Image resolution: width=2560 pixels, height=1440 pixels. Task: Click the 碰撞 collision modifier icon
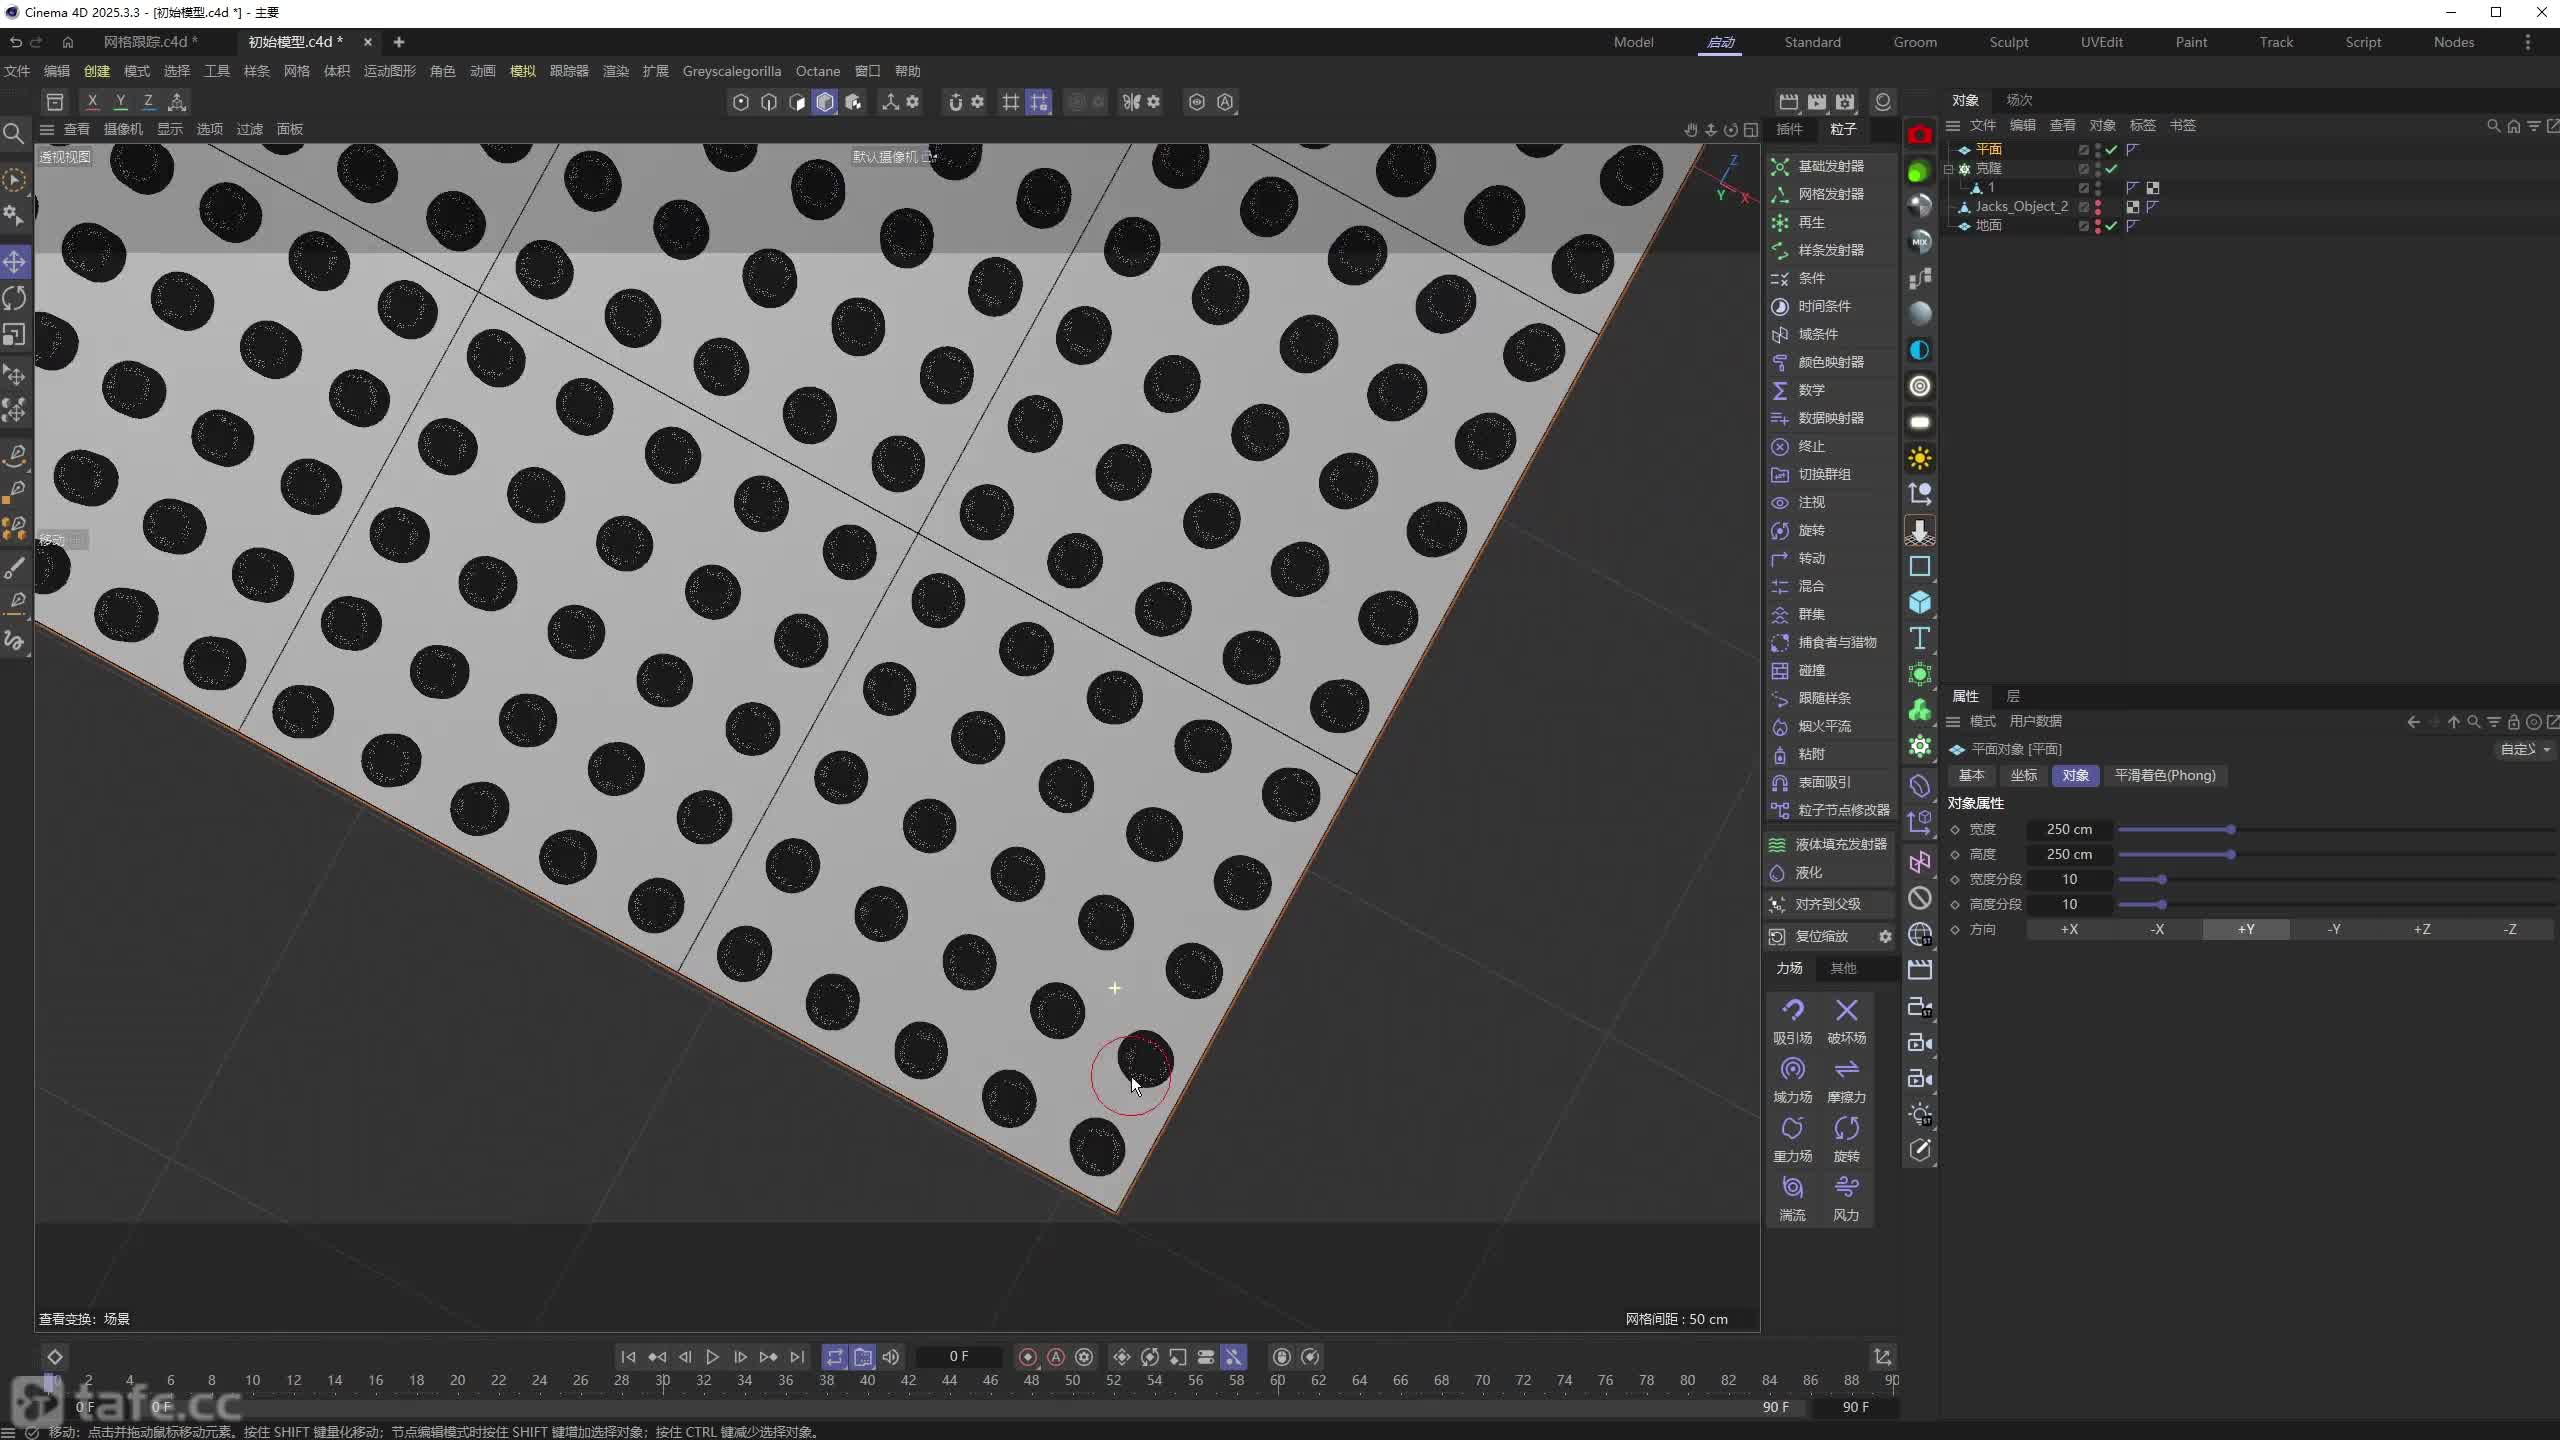pos(1780,670)
